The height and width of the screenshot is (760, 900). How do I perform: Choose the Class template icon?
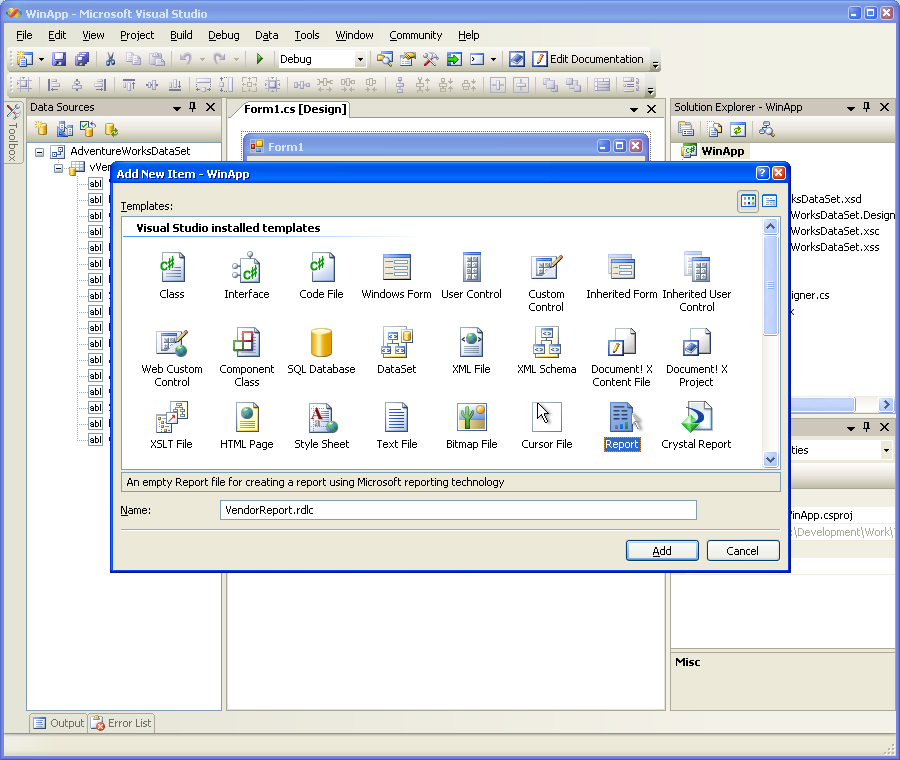click(172, 268)
